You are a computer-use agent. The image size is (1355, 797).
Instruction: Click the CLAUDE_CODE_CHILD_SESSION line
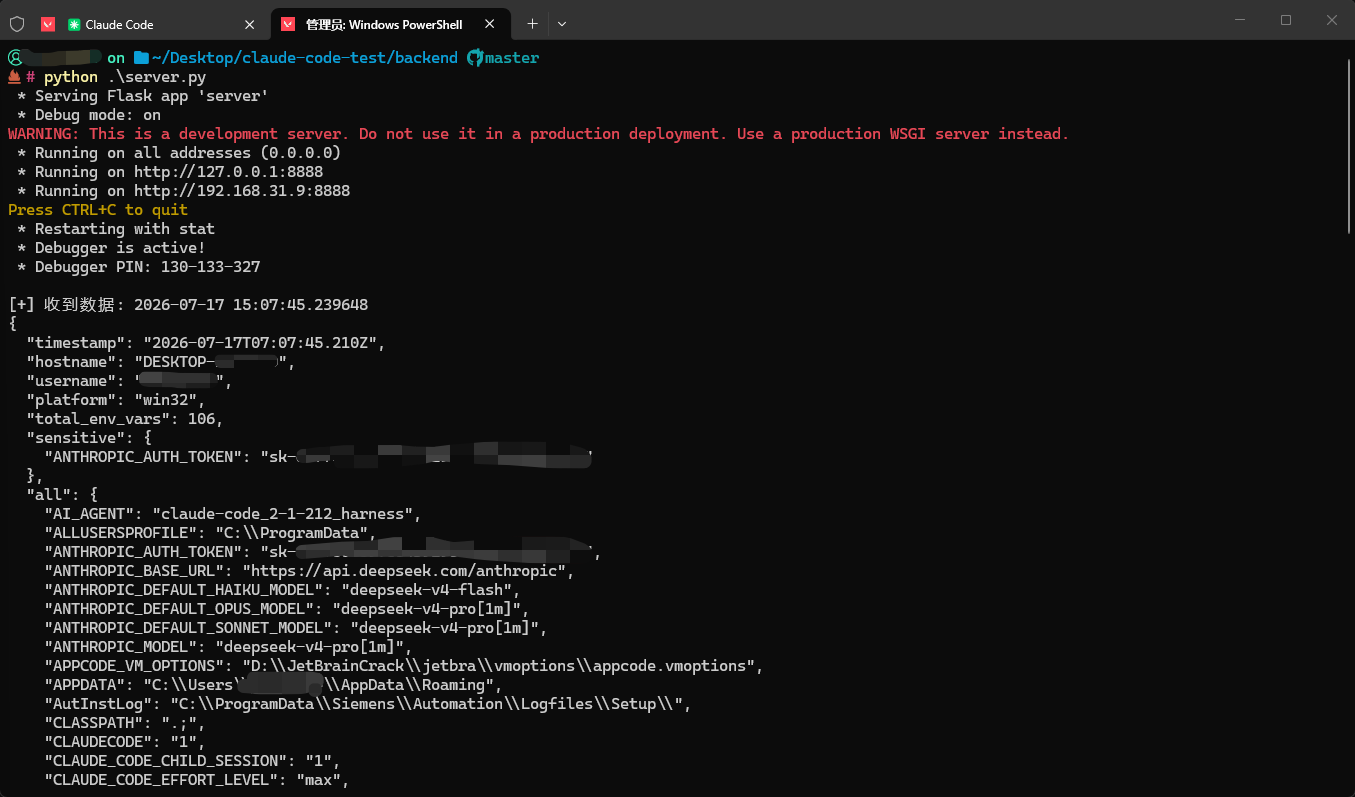click(192, 761)
